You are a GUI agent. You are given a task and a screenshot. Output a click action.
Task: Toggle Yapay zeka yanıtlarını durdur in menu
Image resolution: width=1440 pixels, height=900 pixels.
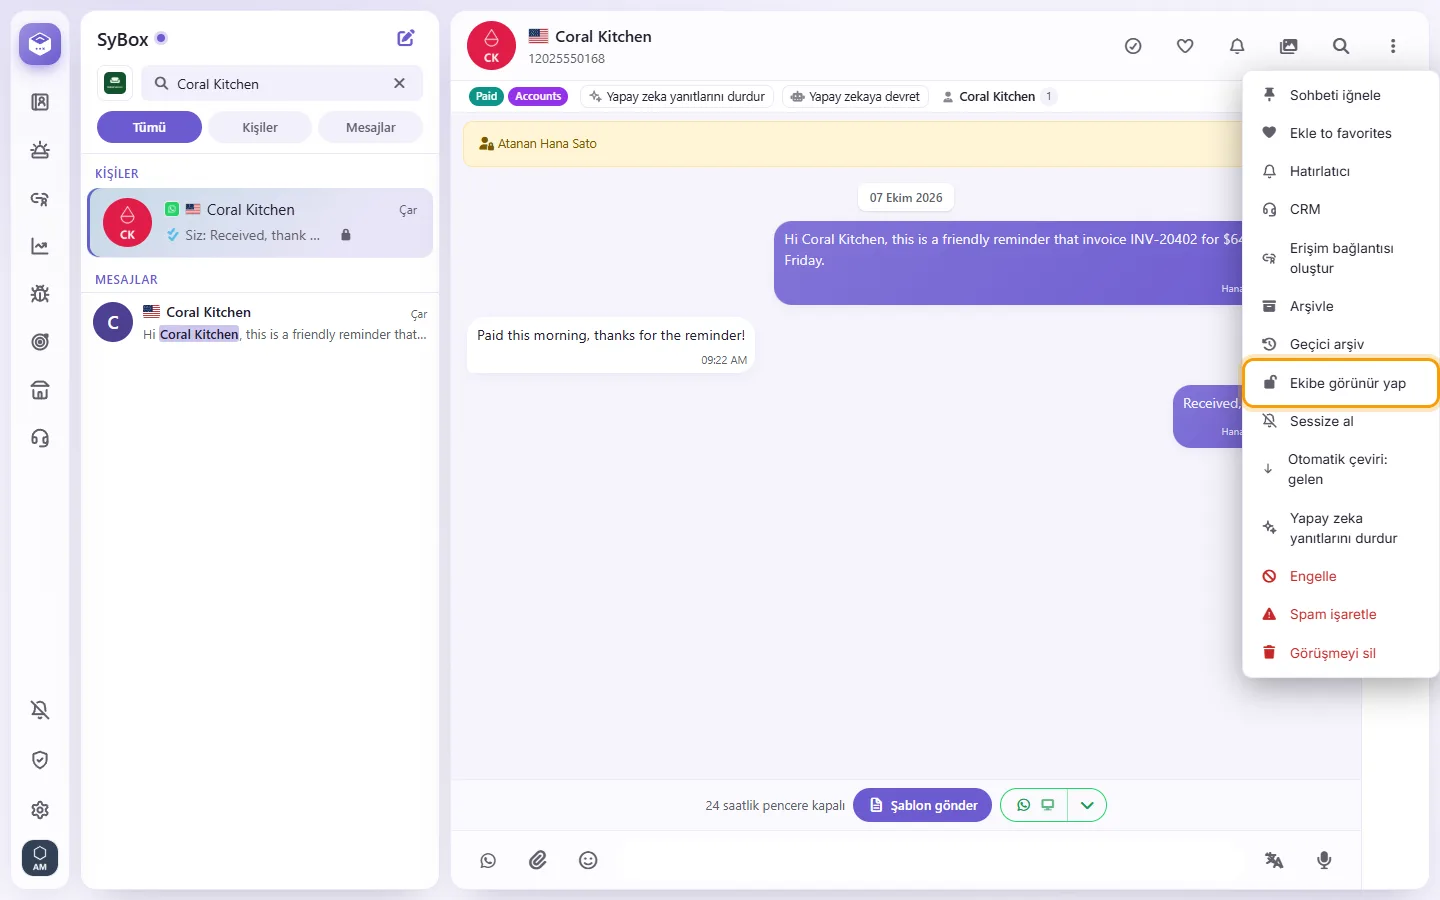1340,528
